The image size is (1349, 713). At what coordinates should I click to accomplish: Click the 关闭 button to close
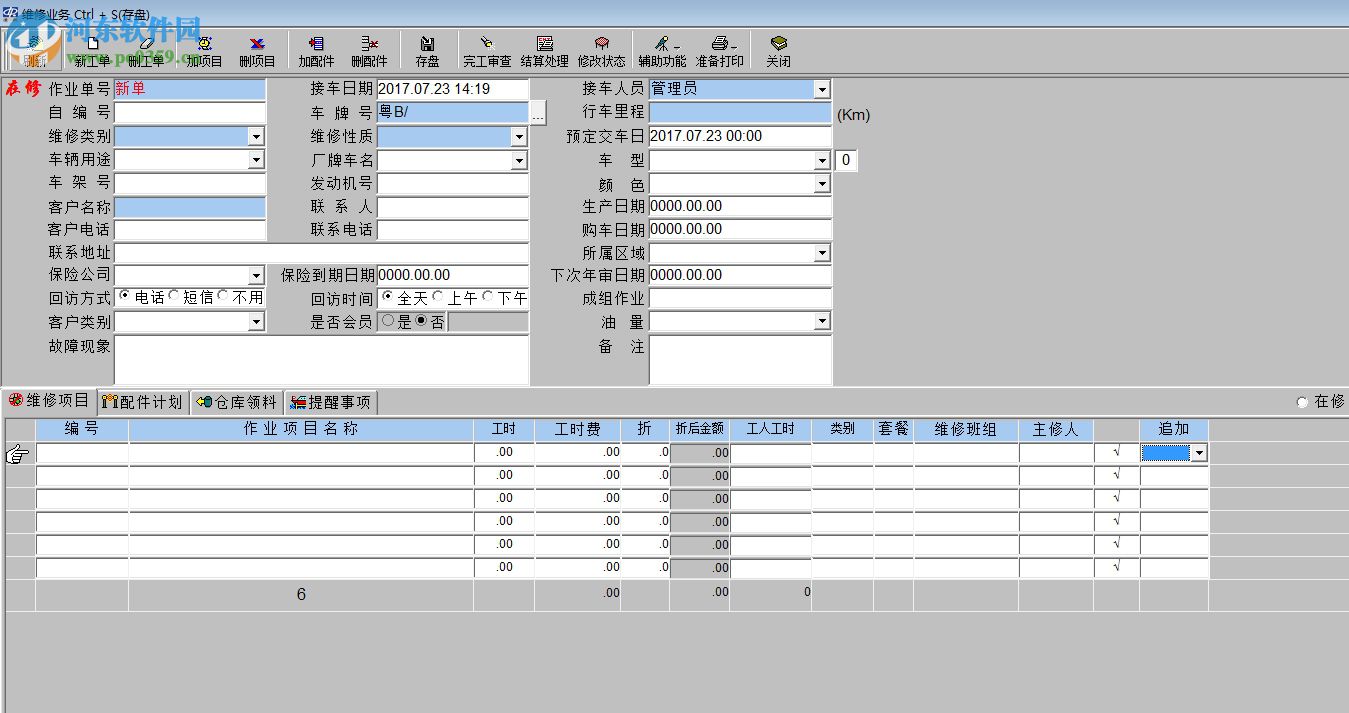coord(779,48)
